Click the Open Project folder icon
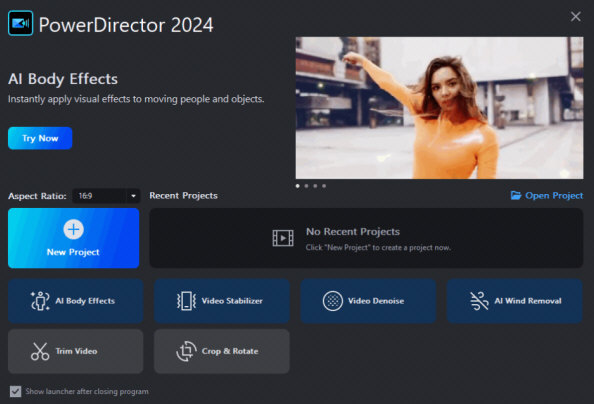Viewport: 594px width, 404px height. click(516, 196)
